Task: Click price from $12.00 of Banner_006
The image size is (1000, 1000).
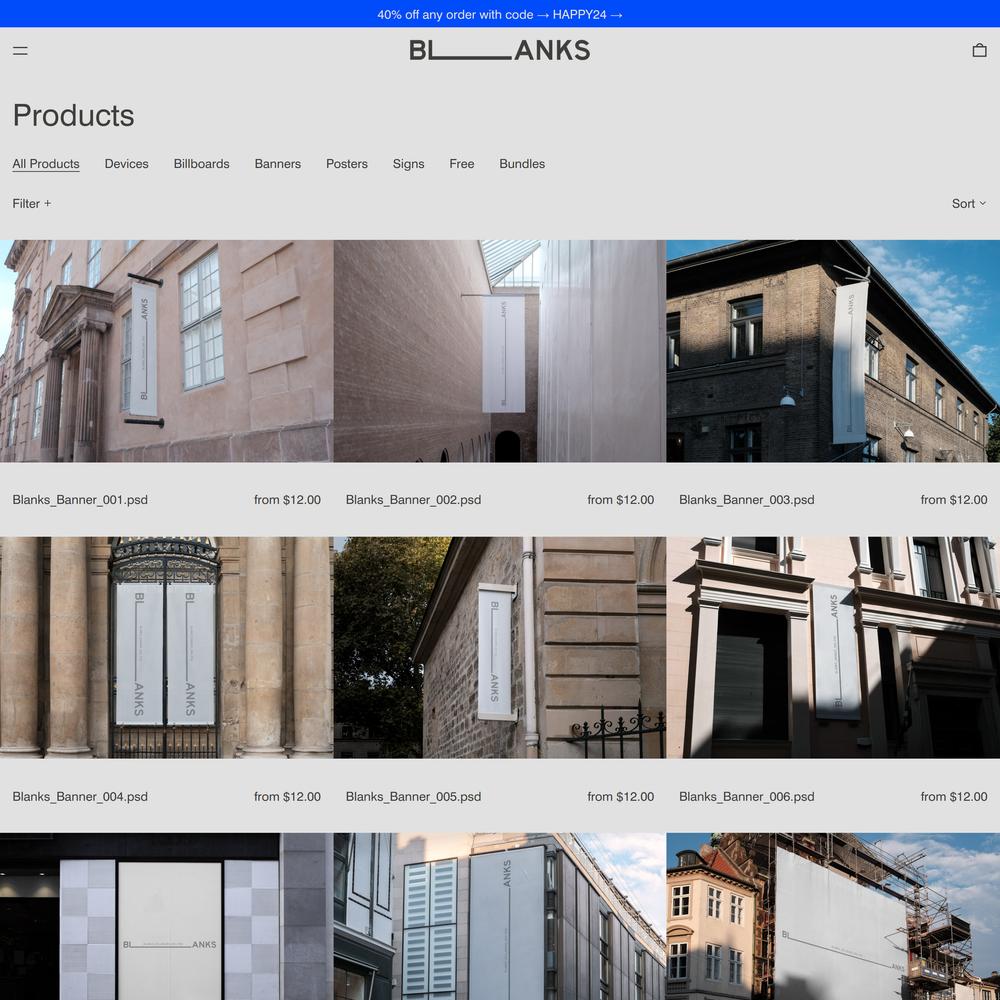Action: pos(953,797)
